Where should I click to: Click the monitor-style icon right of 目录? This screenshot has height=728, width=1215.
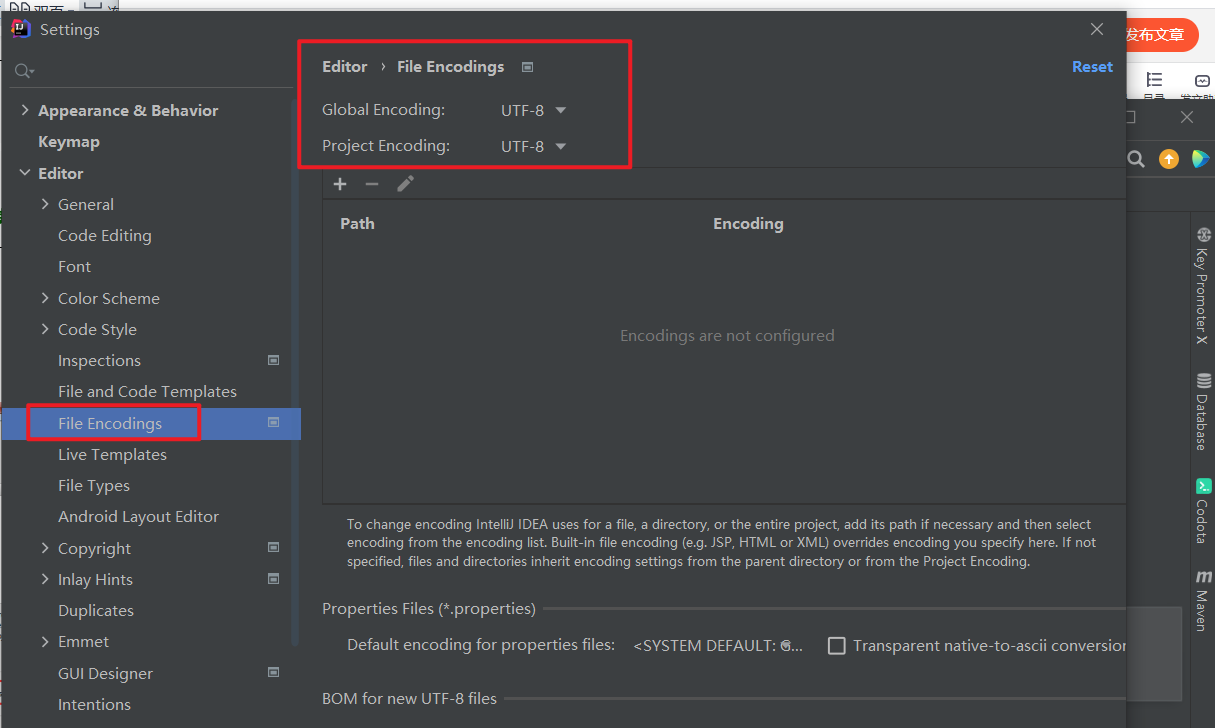click(1201, 81)
